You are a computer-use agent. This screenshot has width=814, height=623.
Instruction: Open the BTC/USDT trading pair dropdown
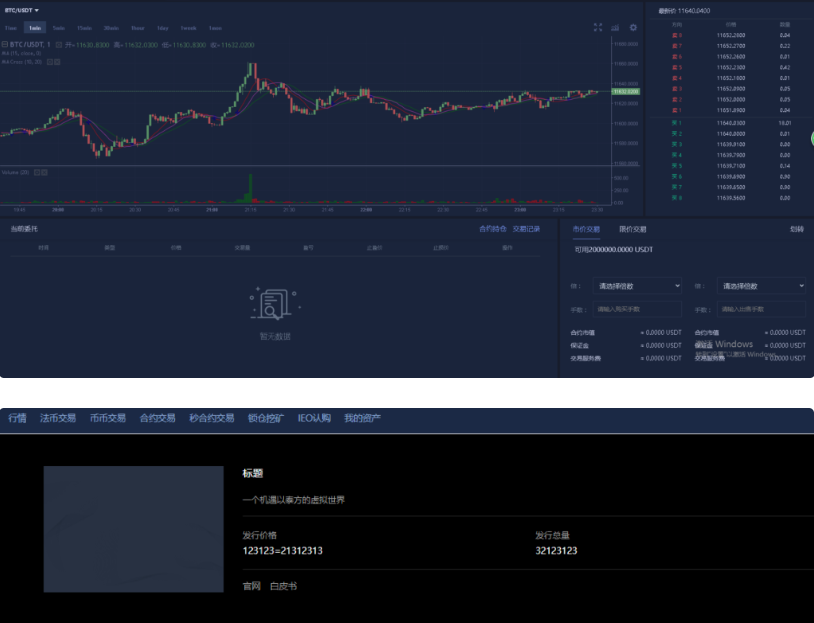(22, 10)
